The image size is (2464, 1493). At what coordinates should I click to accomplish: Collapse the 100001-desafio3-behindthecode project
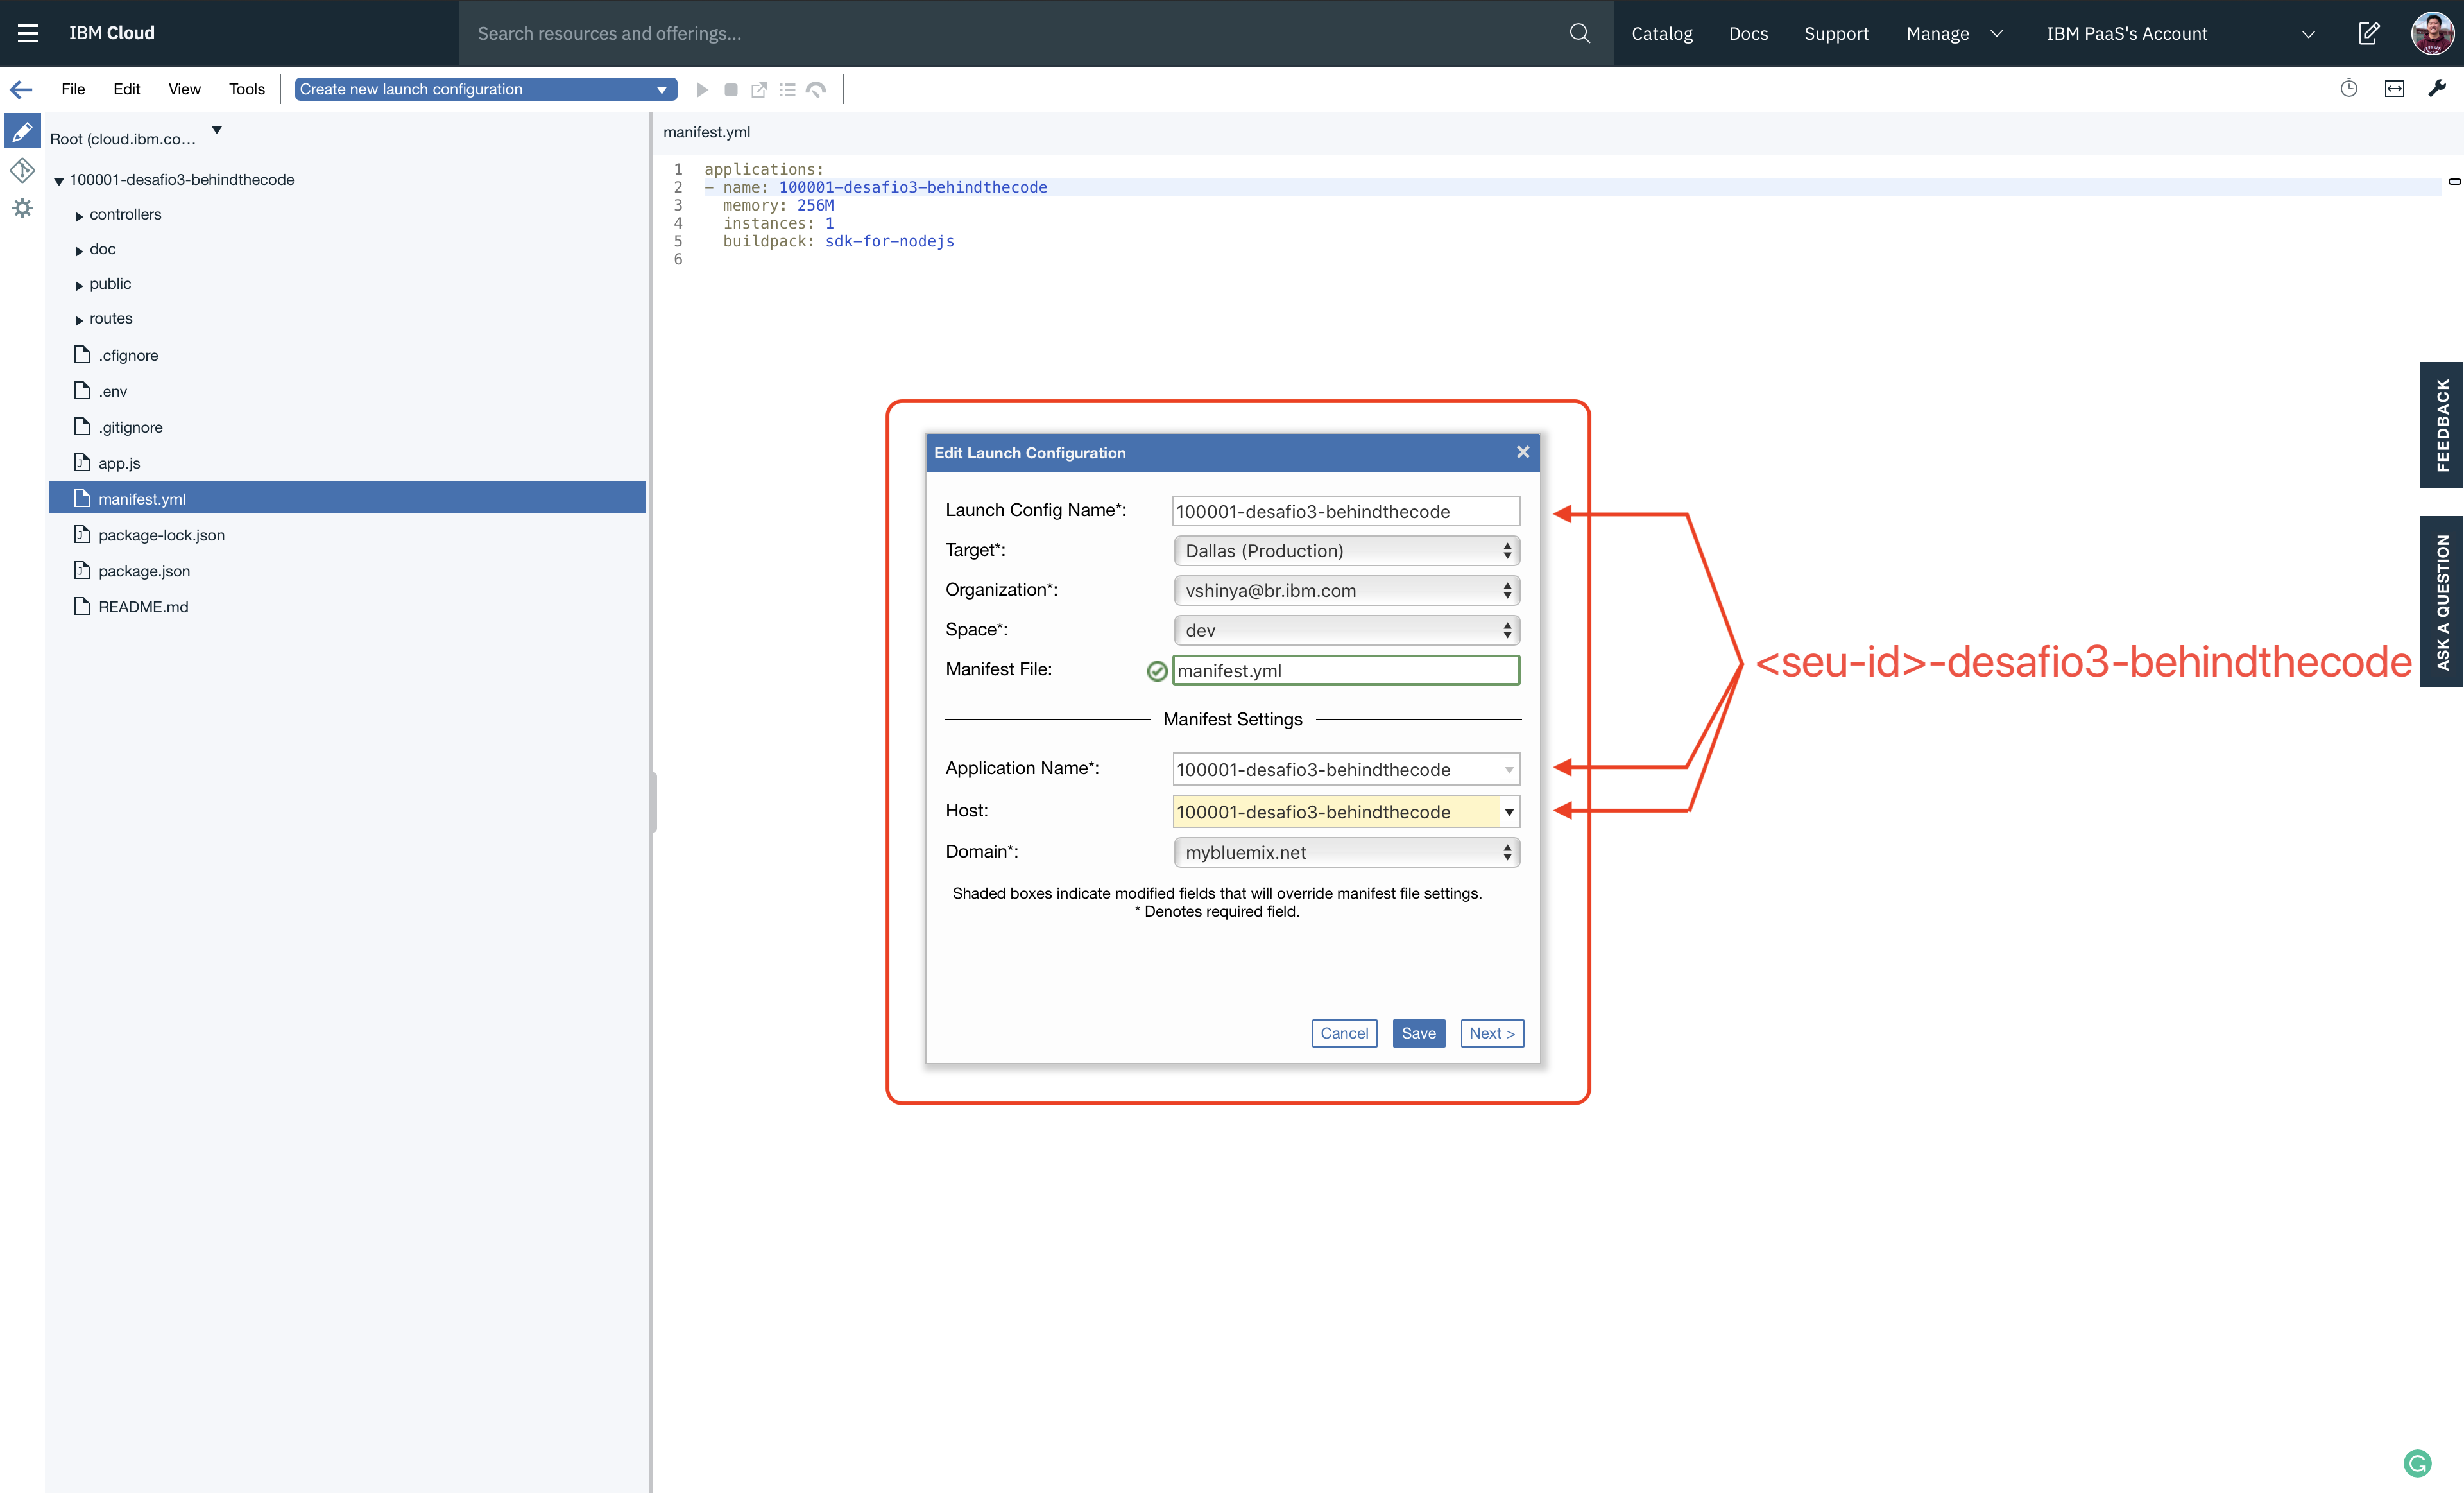click(x=59, y=181)
